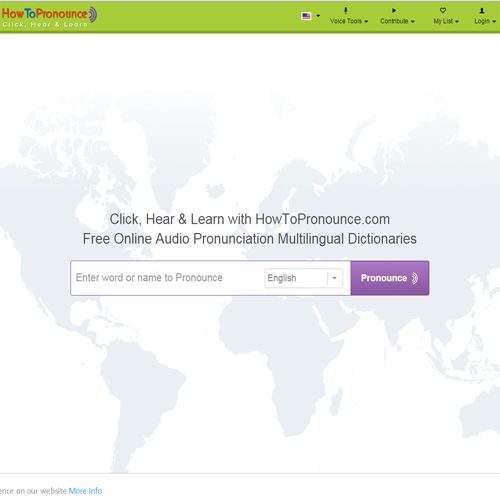Follow the More info link
The image size is (500, 500).
(85, 491)
